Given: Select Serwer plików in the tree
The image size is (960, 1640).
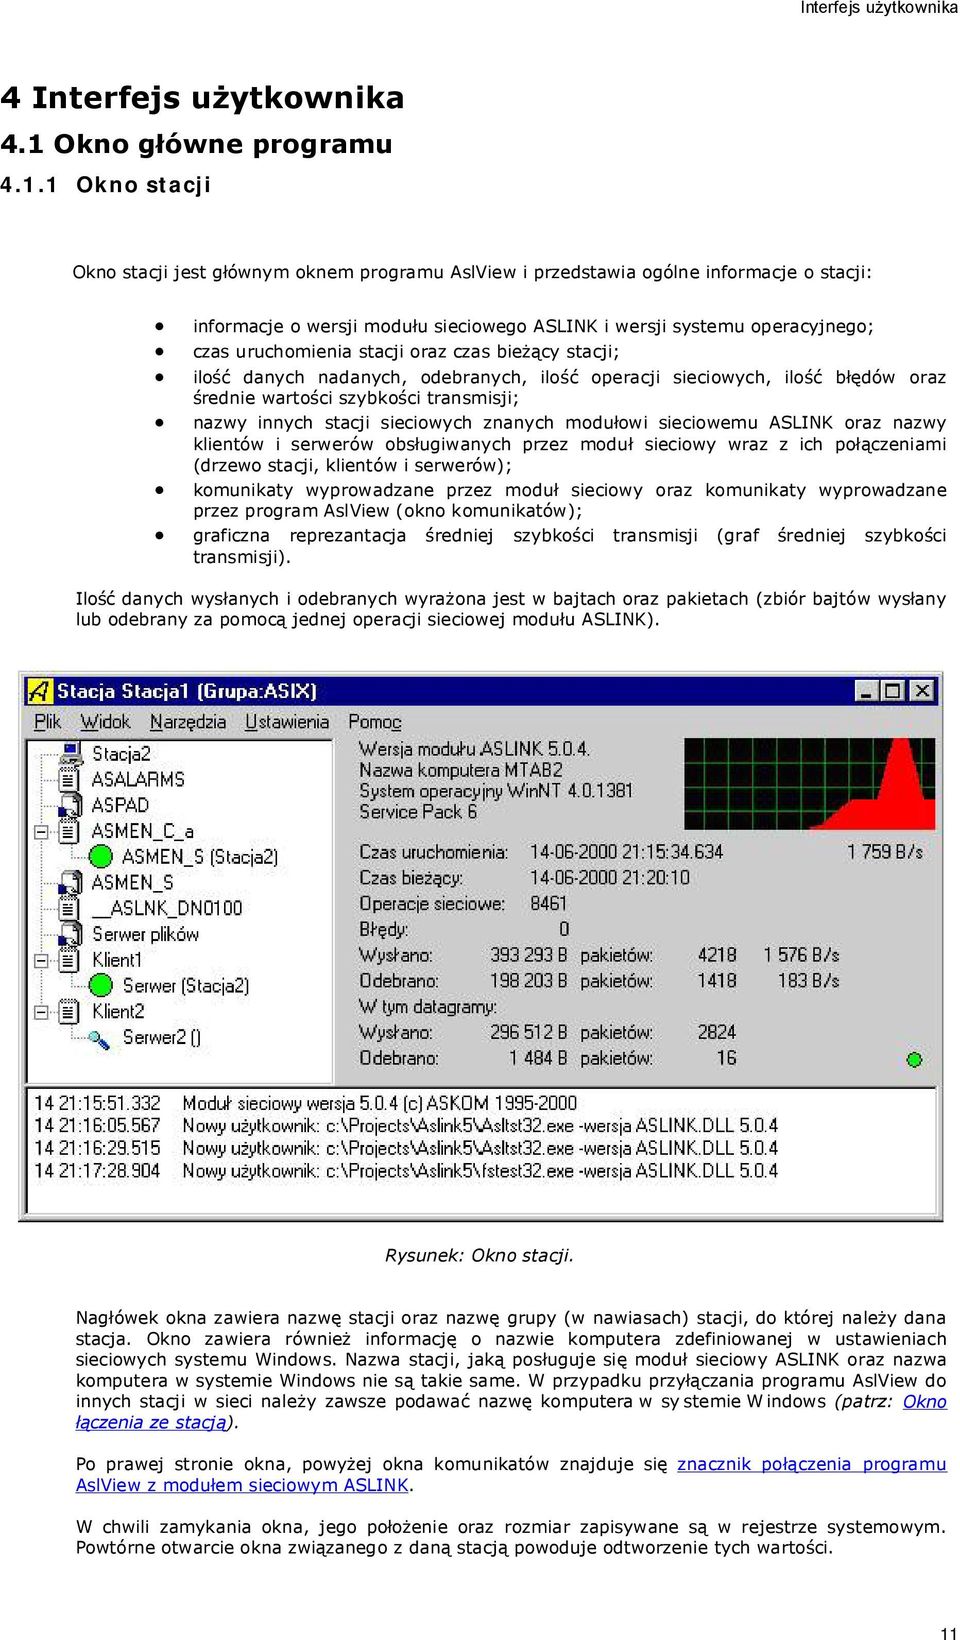Looking at the screenshot, I should click(x=145, y=934).
